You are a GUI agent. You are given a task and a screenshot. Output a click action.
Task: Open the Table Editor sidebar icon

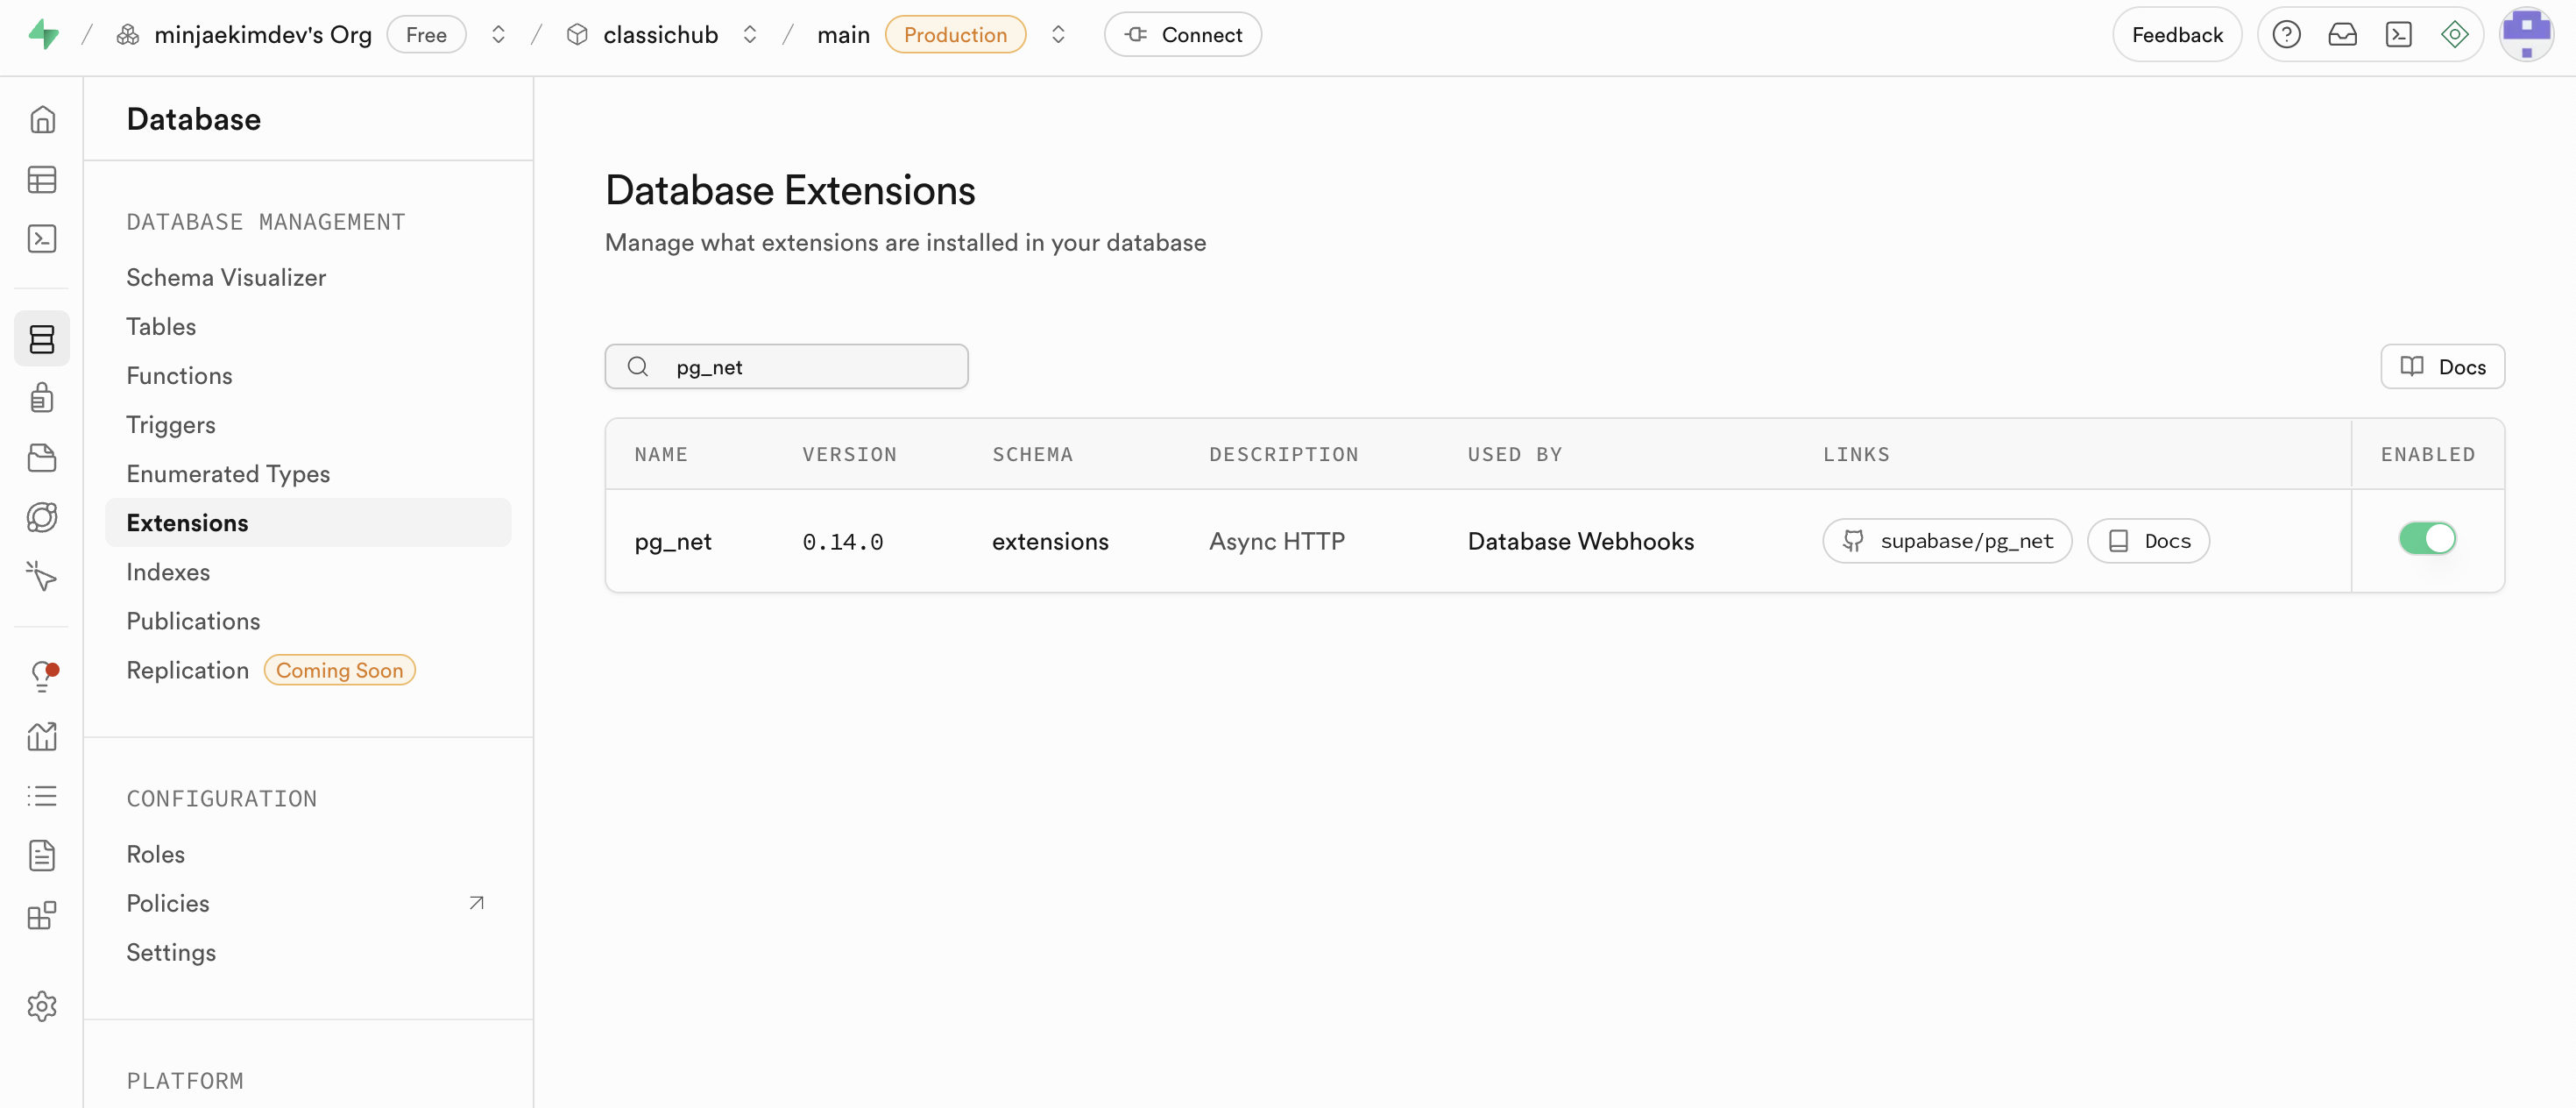click(42, 180)
